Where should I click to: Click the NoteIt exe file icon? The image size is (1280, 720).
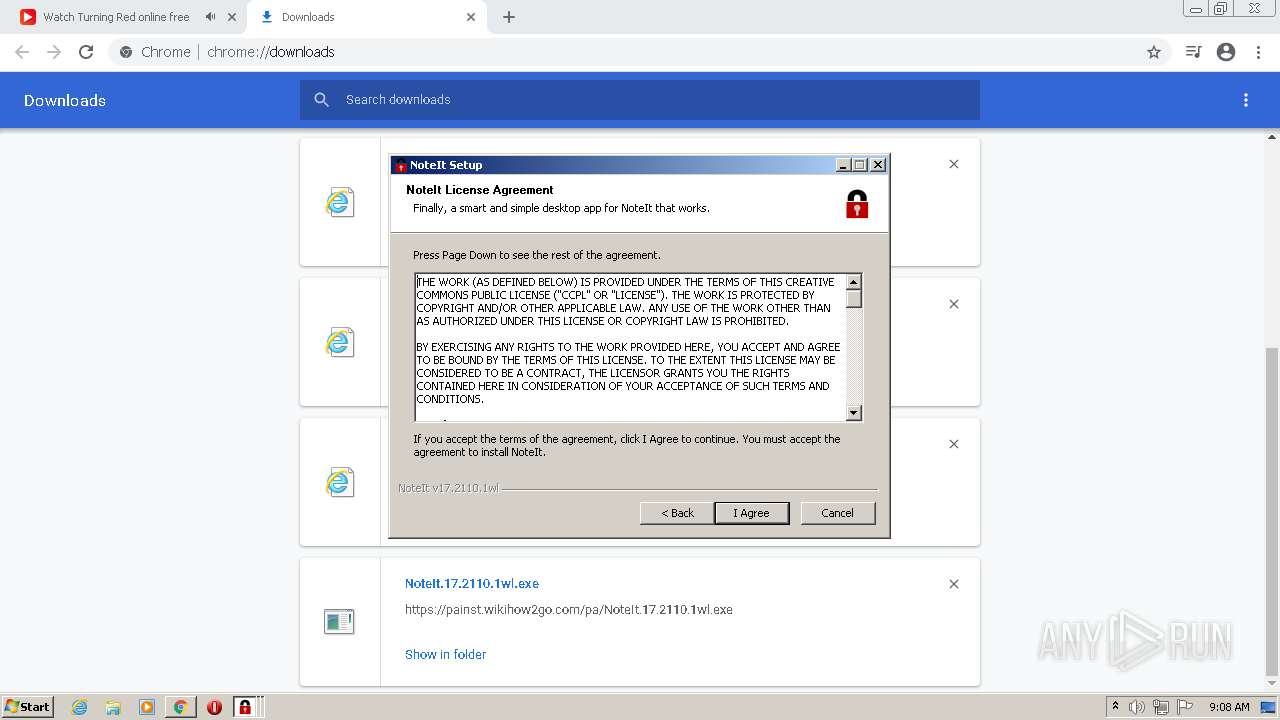[340, 622]
